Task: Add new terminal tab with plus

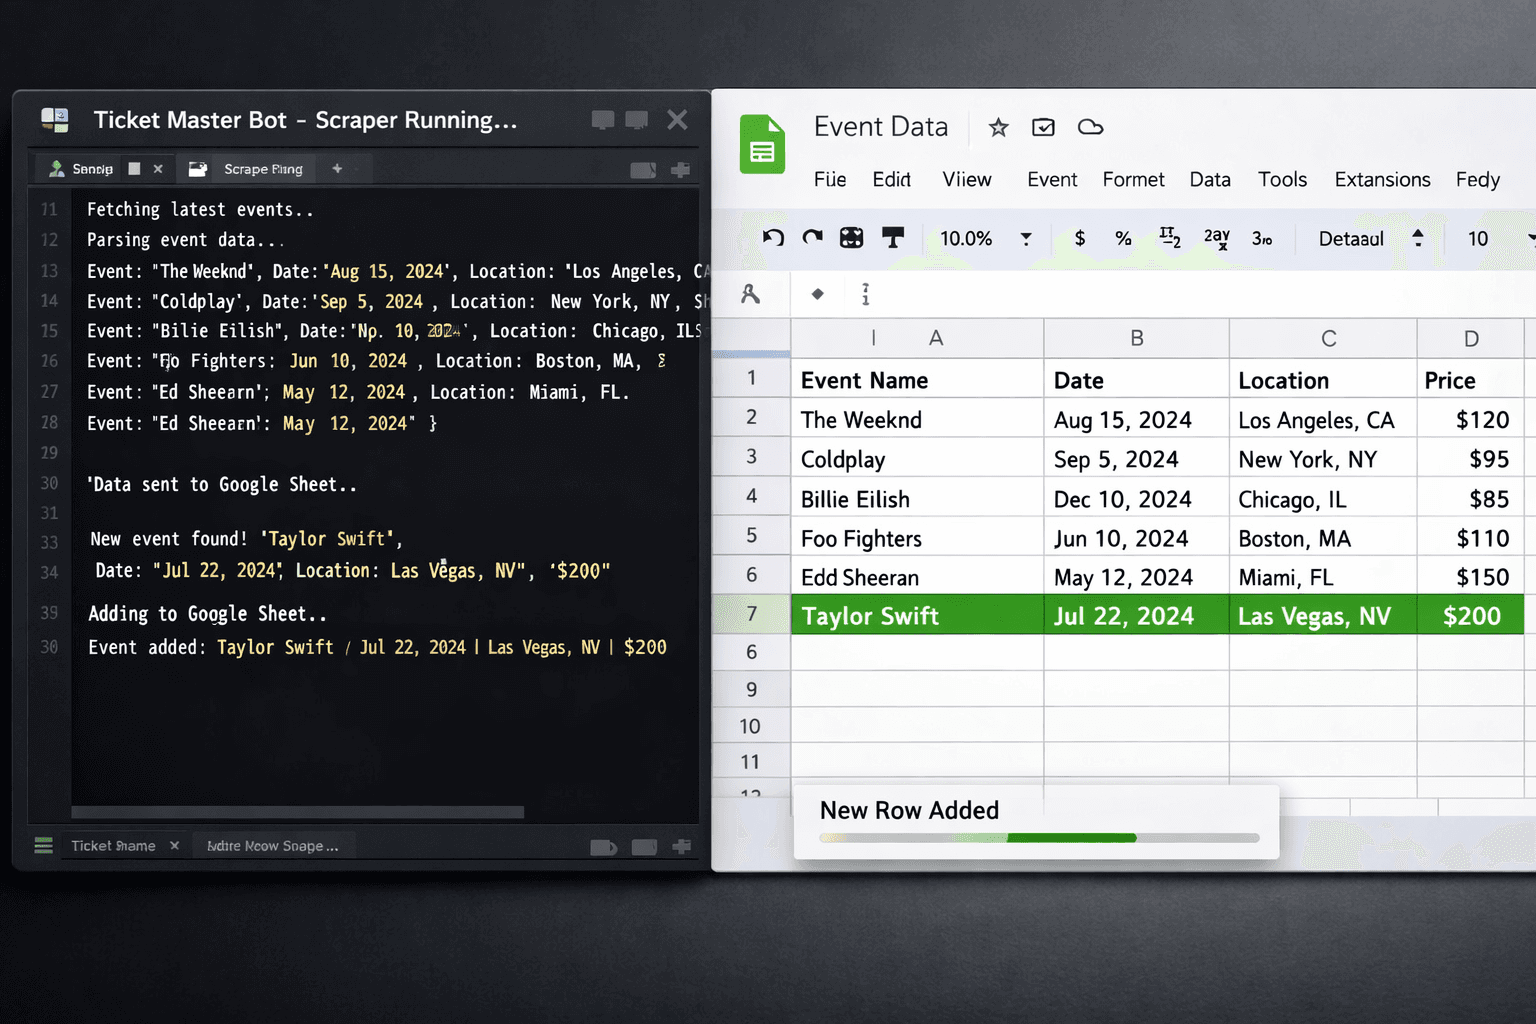Action: click(337, 169)
